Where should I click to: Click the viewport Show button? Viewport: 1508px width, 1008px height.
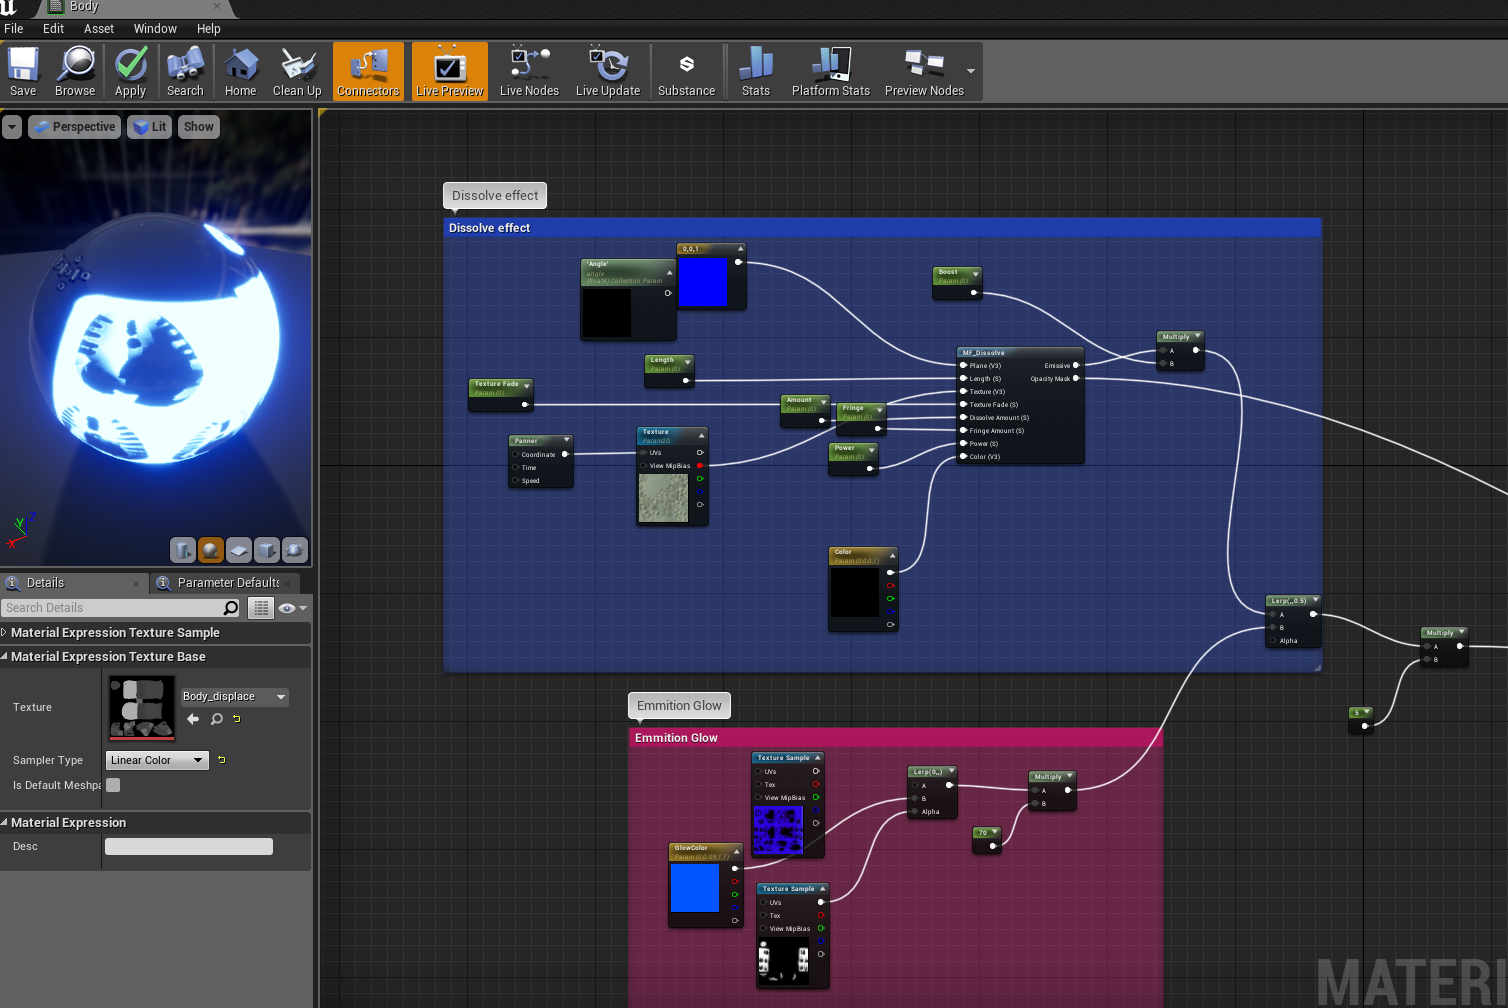tap(198, 127)
